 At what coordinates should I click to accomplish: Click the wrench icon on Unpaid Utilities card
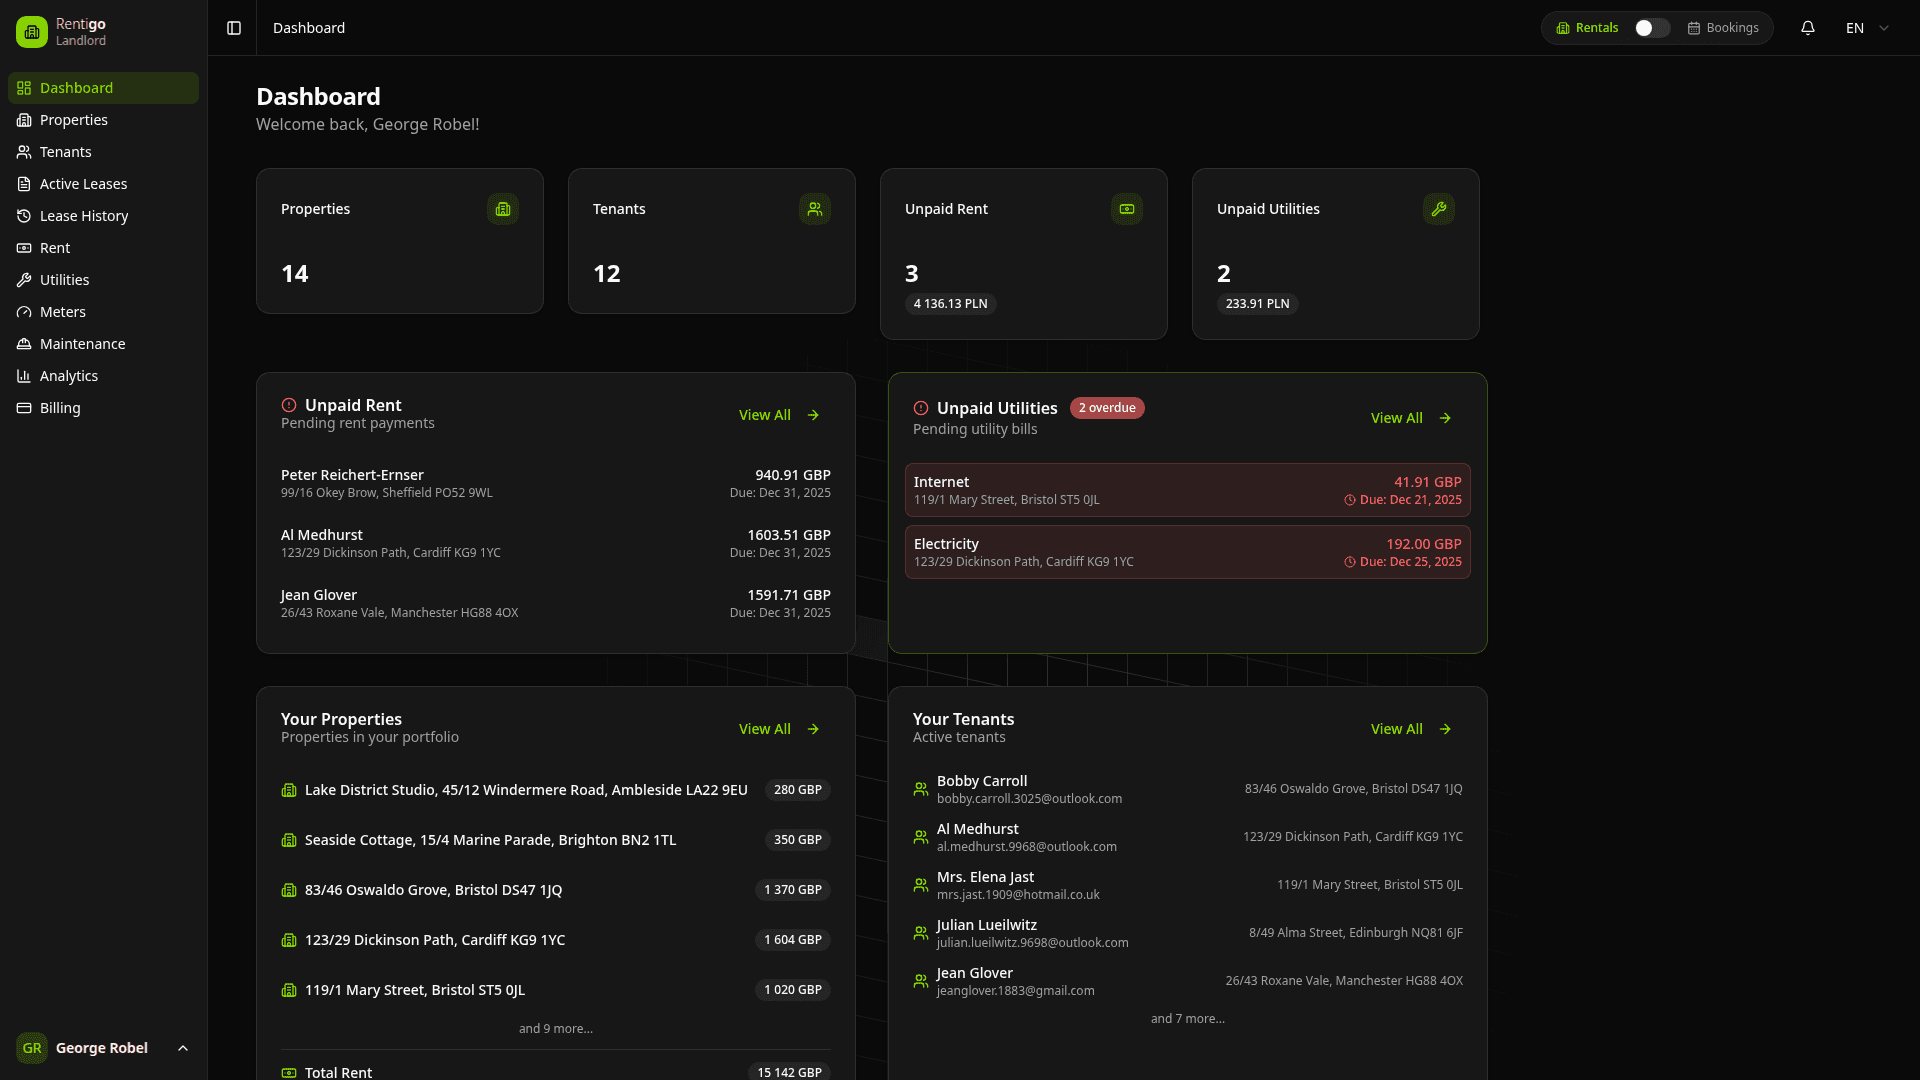1439,209
